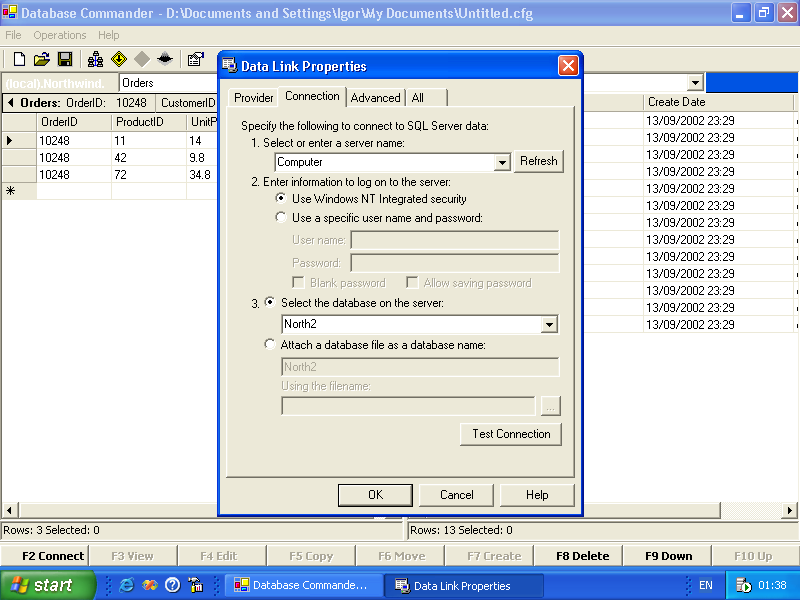The height and width of the screenshot is (600, 800).
Task: Open the Orders table dropdown arrow
Action: pos(695,83)
